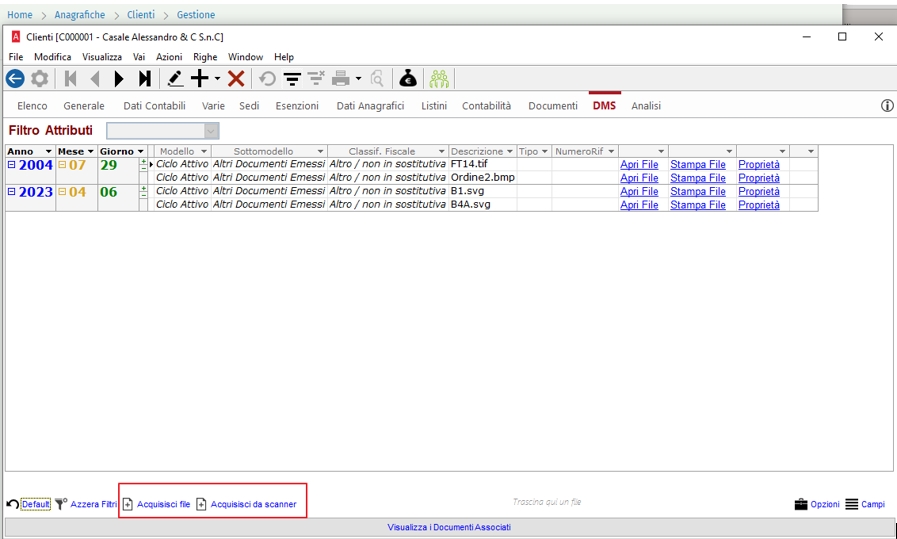
Task: Open the File menu
Action: click(15, 57)
